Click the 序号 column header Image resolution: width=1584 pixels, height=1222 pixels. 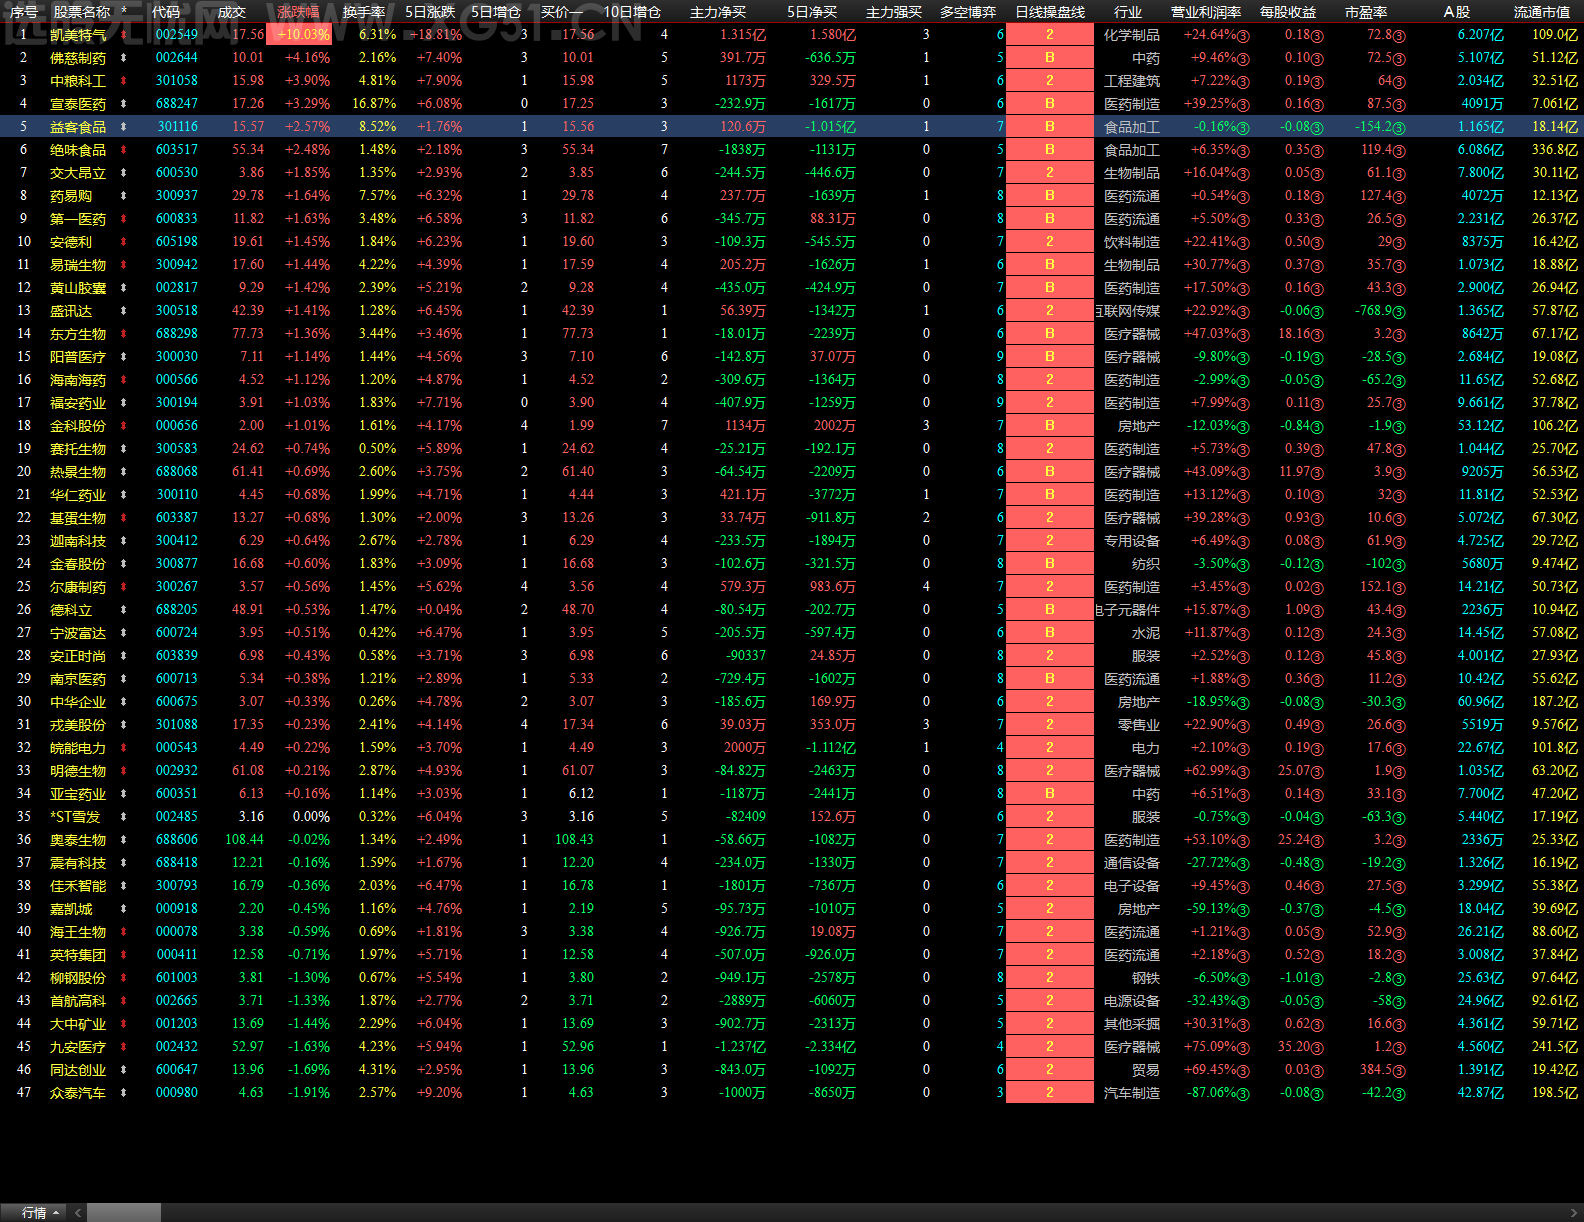click(x=24, y=12)
